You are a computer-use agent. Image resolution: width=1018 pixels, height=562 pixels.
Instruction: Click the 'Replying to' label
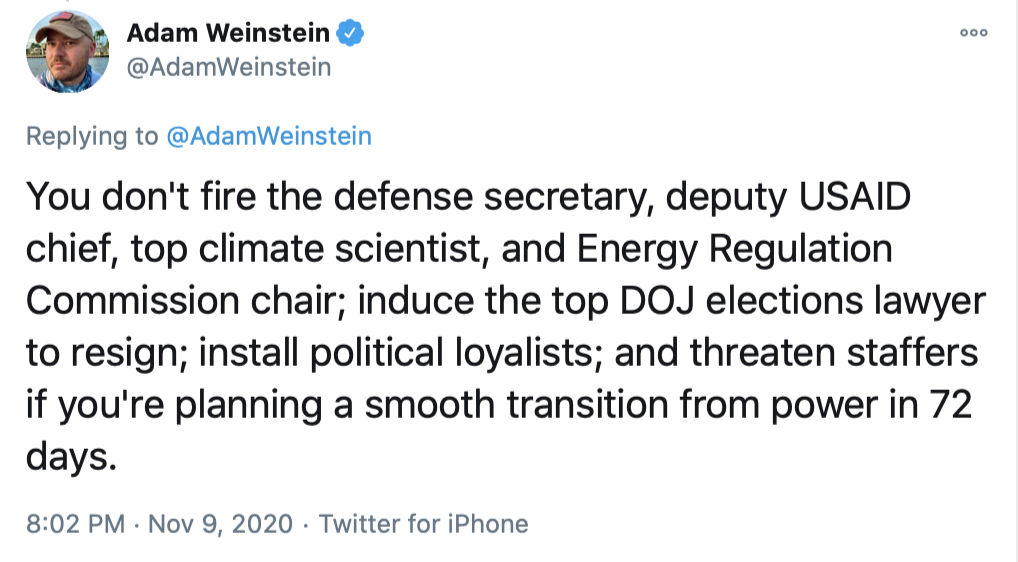90,136
